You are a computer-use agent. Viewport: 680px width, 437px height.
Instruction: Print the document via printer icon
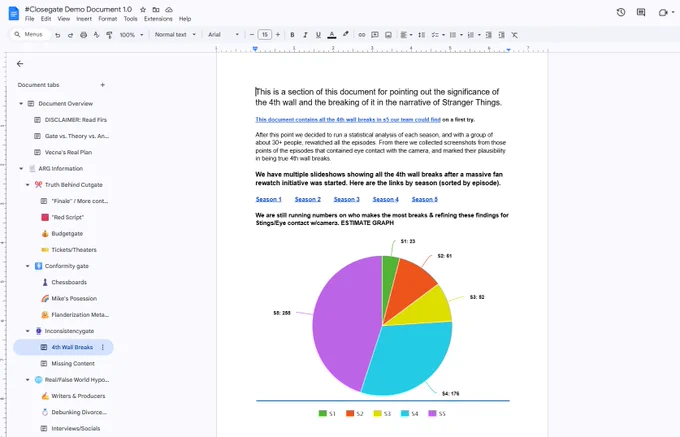point(83,35)
